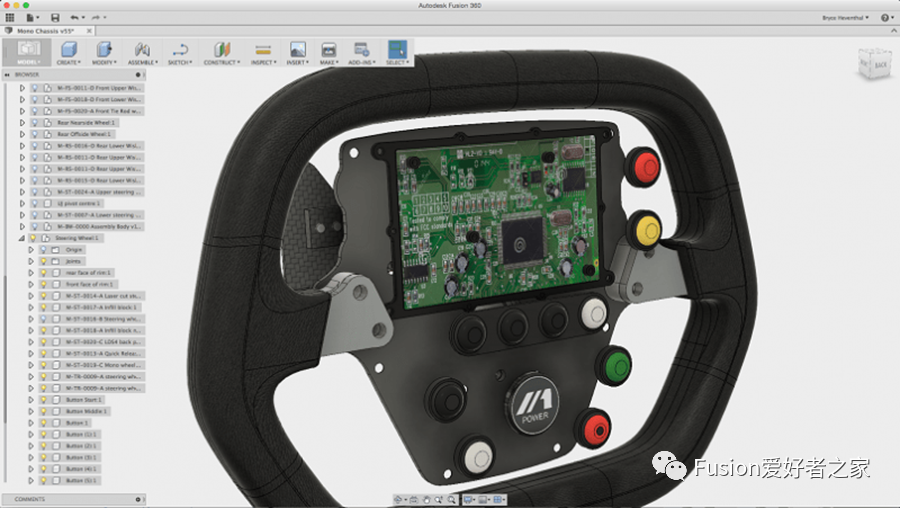The image size is (900, 508).
Task: Open the MAKE 3D print tool
Action: (x=328, y=52)
